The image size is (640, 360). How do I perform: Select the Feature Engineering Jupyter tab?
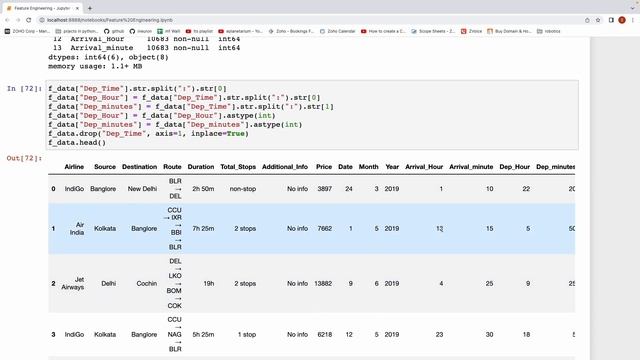(42, 8)
